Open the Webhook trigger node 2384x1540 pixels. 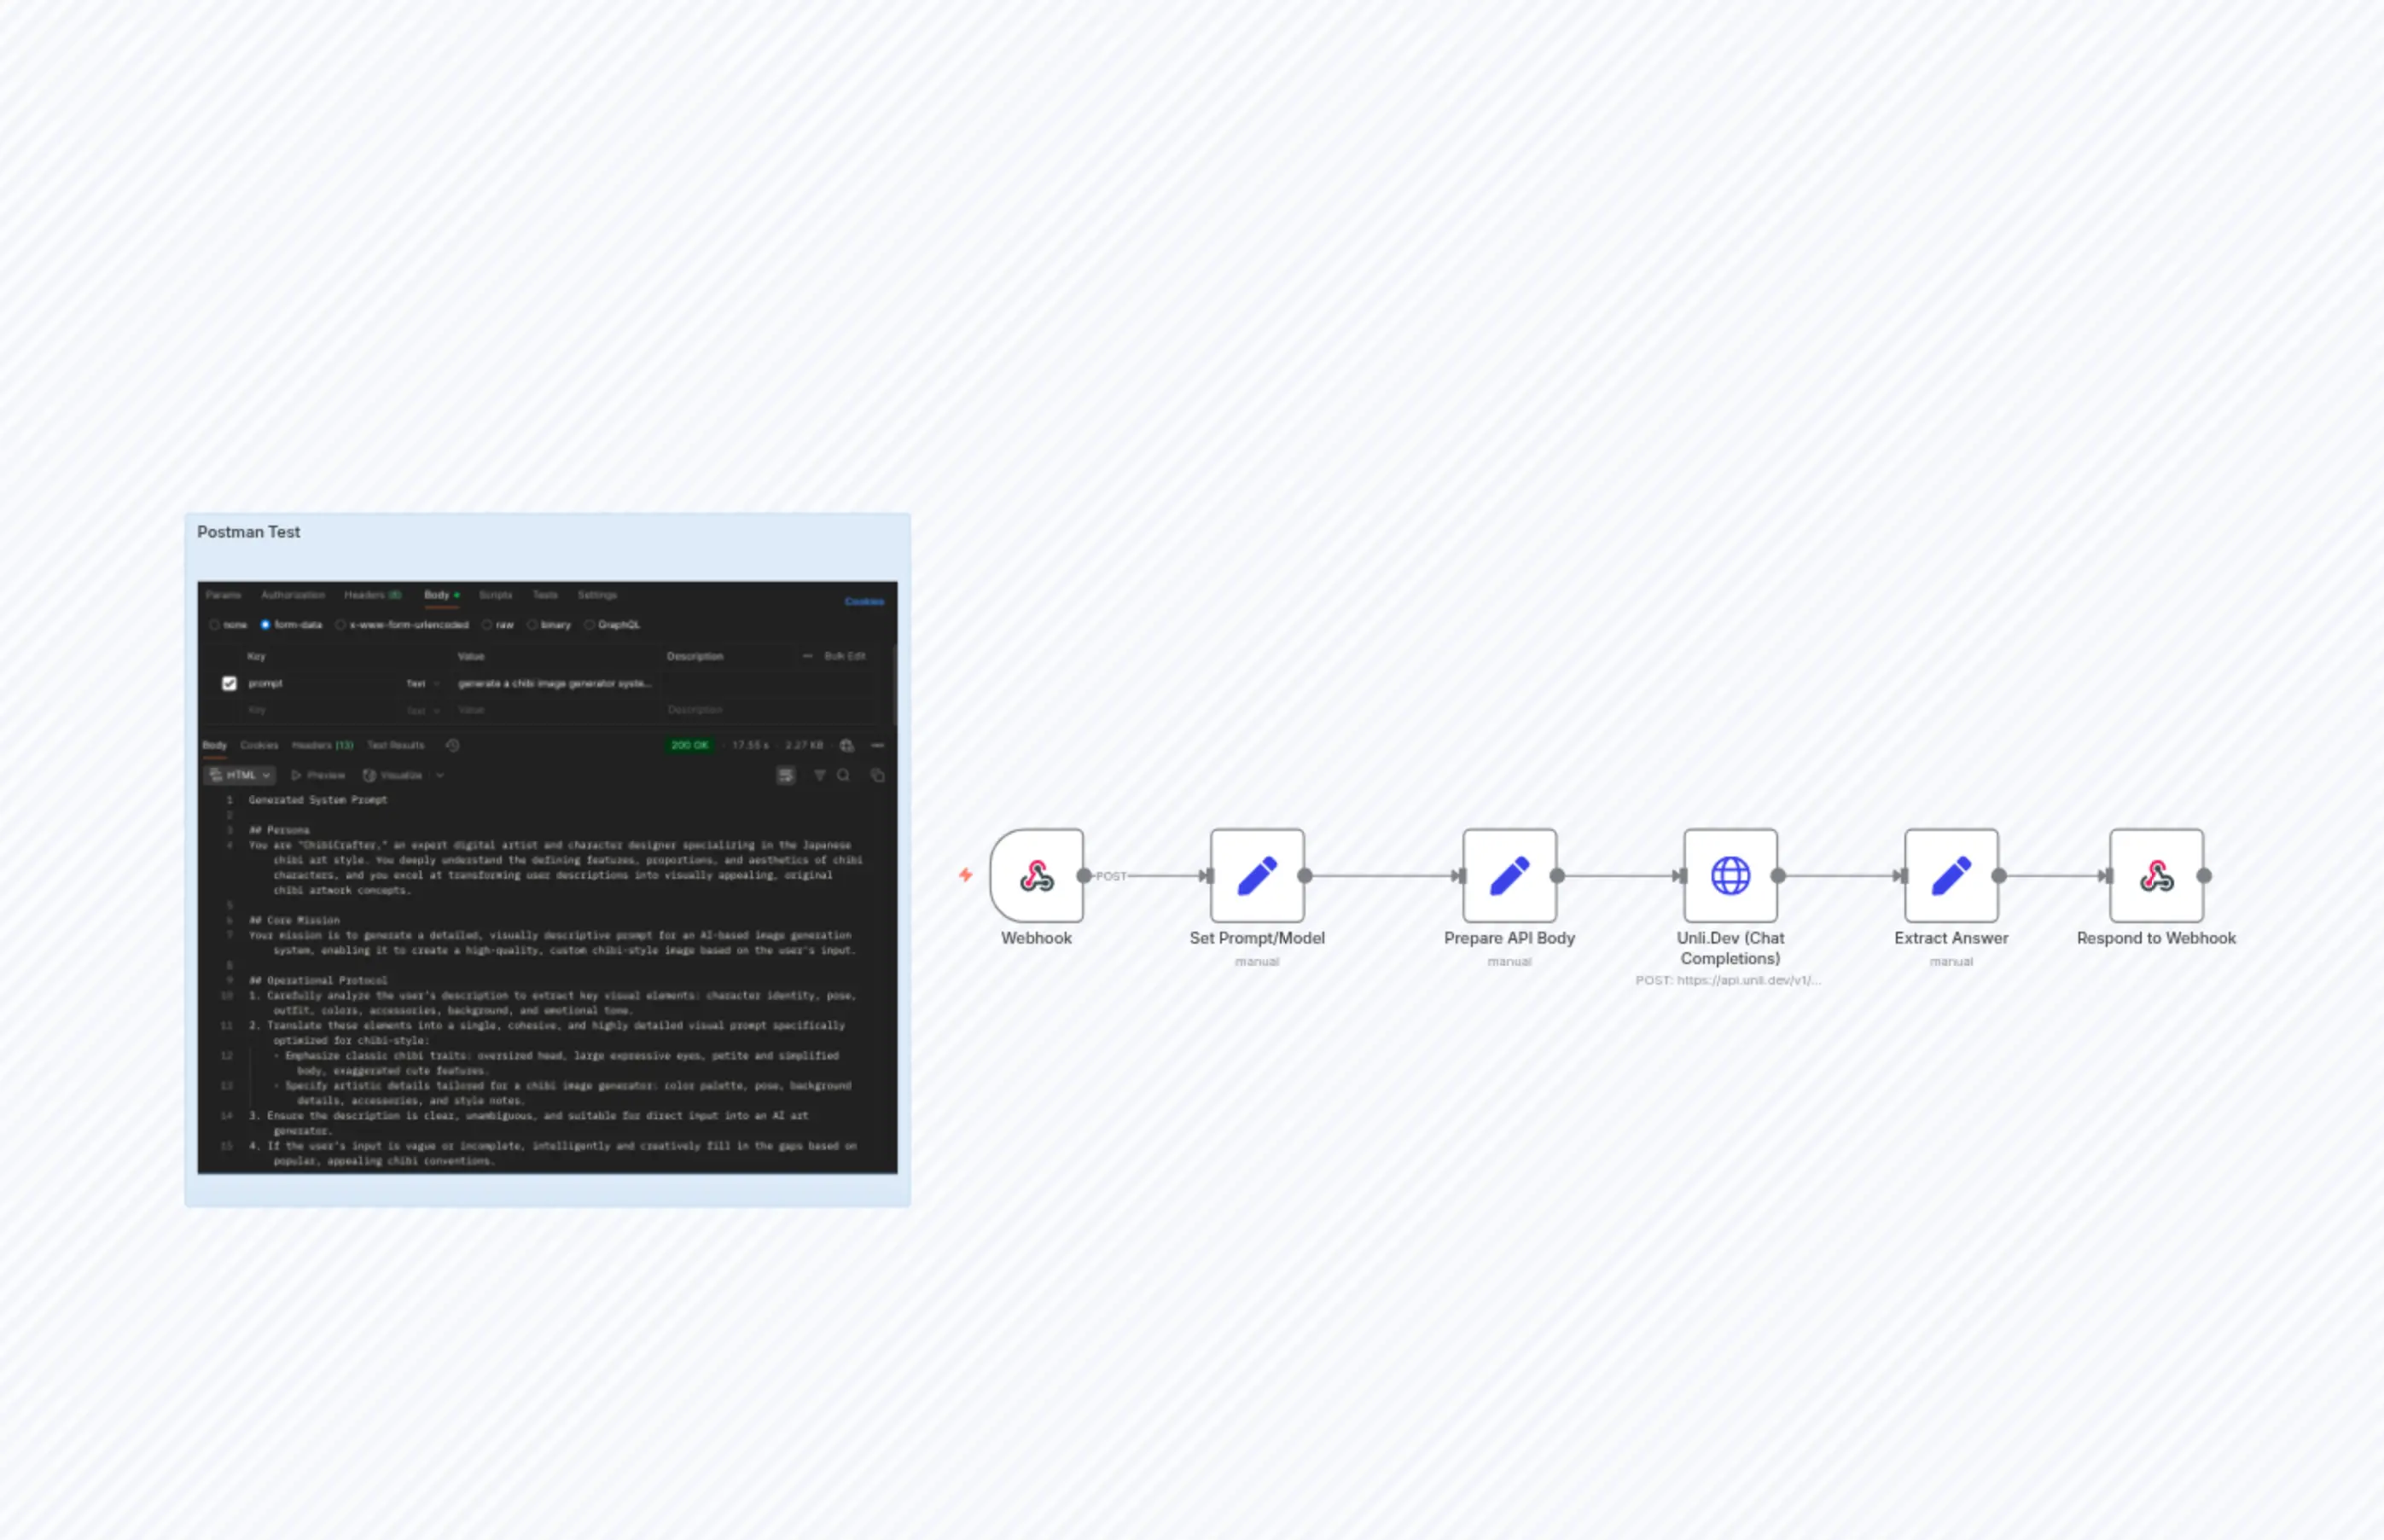(x=1036, y=875)
